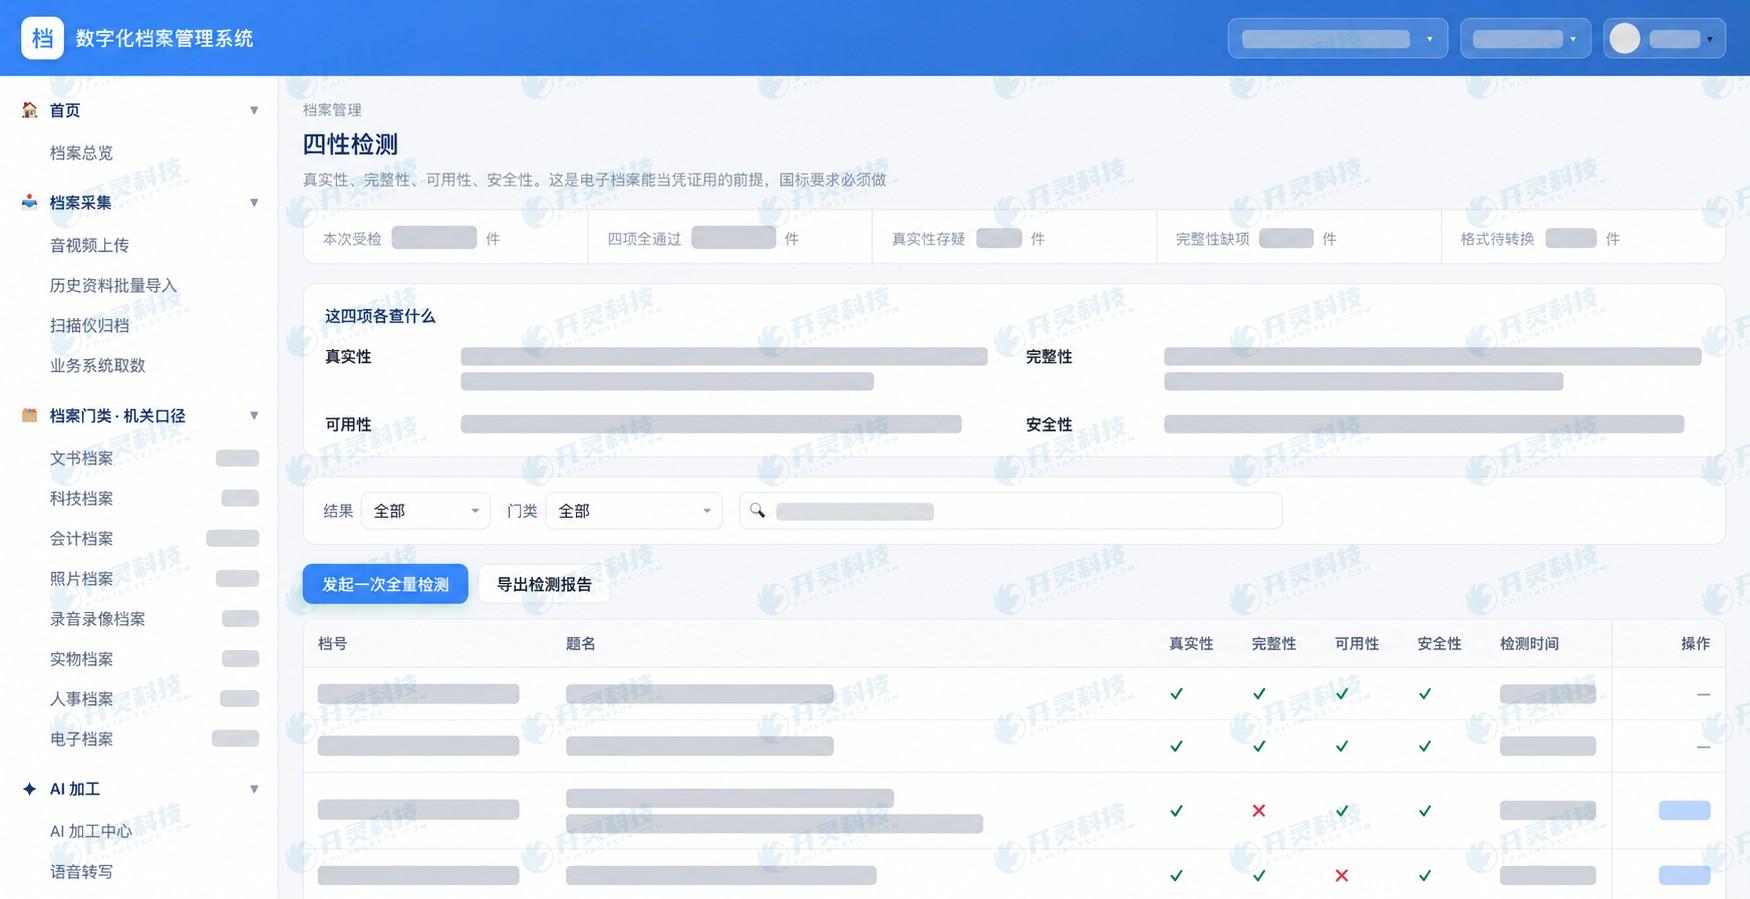Open 业务系统取数 page

point(97,365)
